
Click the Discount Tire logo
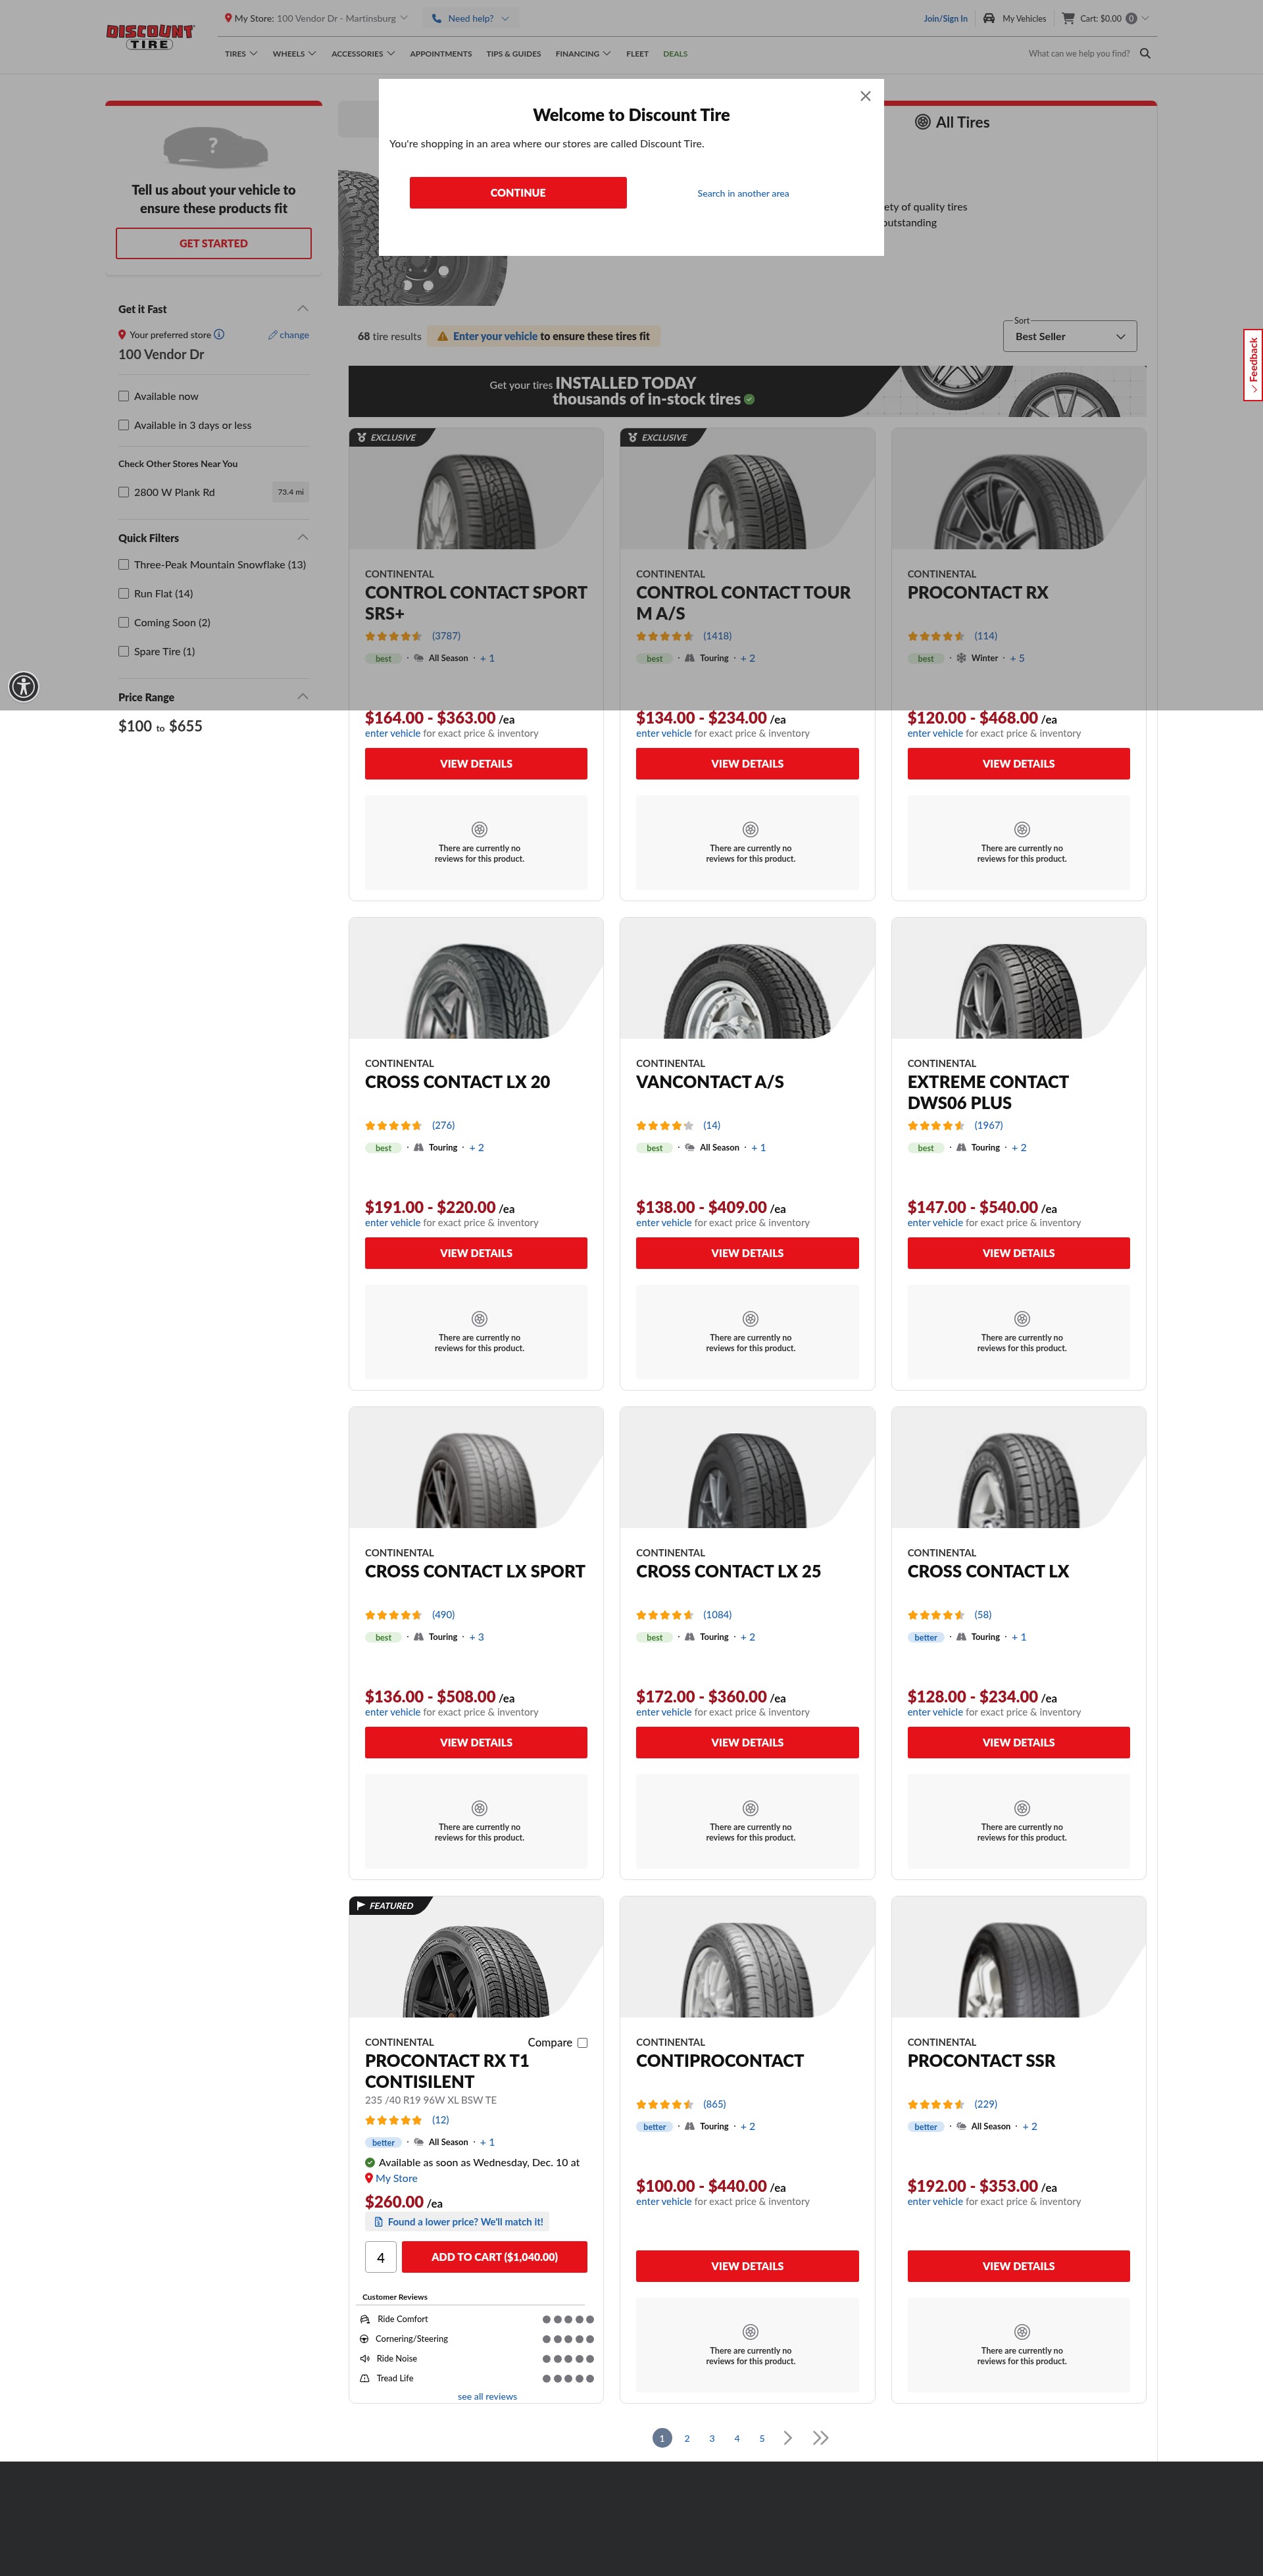(x=150, y=37)
